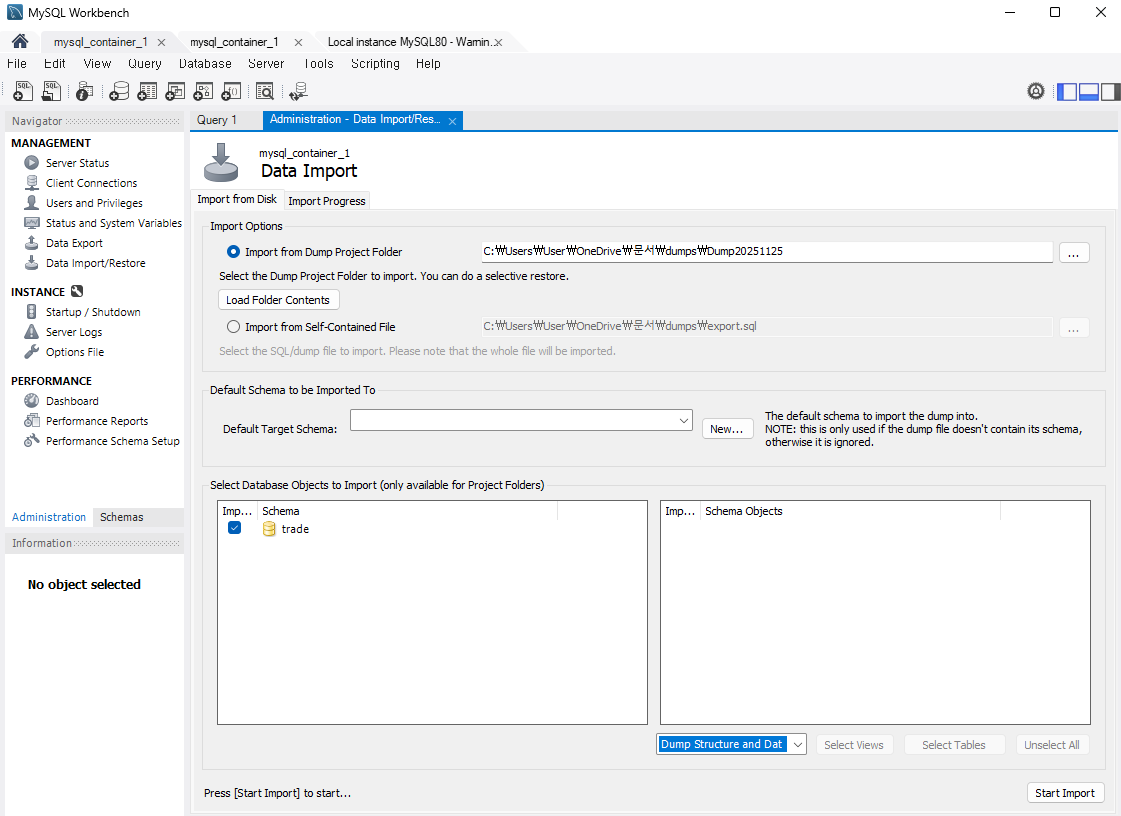Toggle the right sidebar panel icon
The height and width of the screenshot is (816, 1121).
pyautogui.click(x=1110, y=92)
